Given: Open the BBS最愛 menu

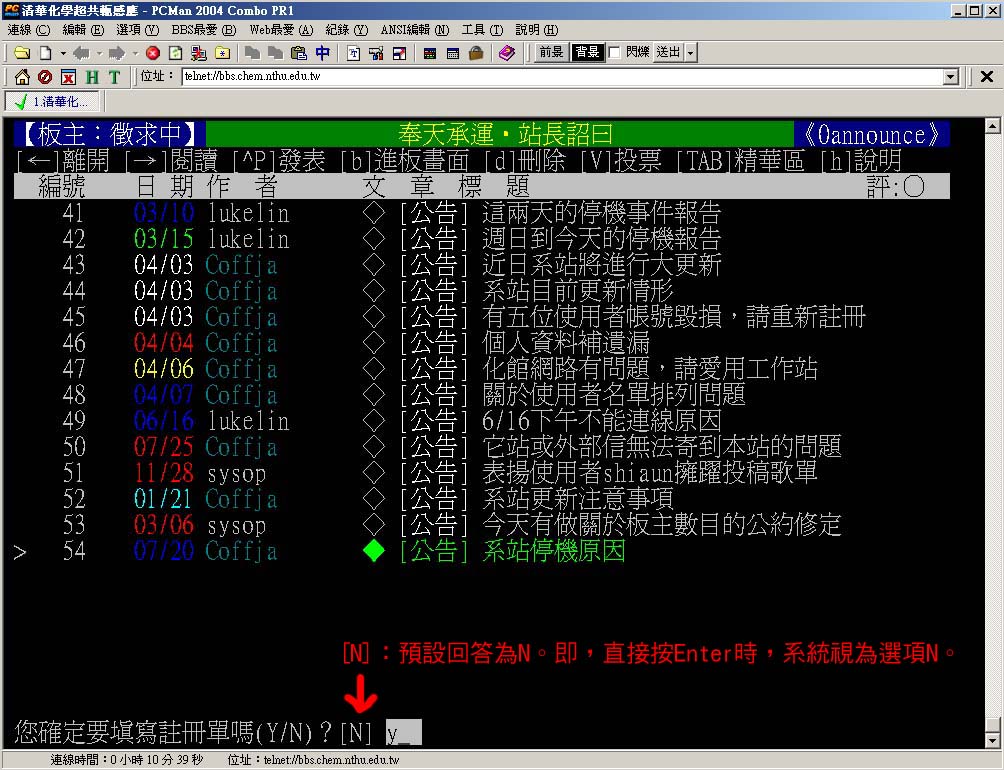Looking at the screenshot, I should (x=202, y=30).
